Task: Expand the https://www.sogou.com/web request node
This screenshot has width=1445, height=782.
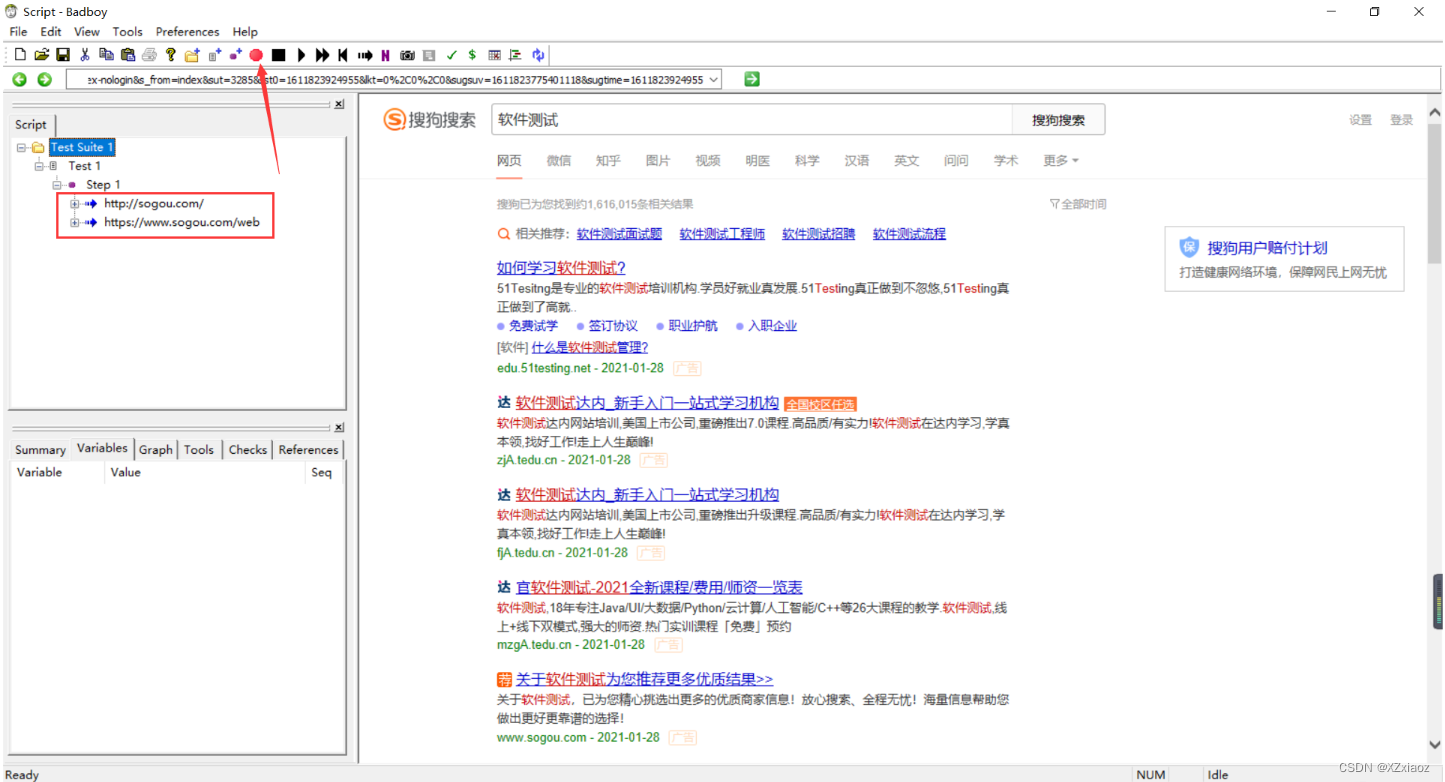Action: click(x=75, y=222)
